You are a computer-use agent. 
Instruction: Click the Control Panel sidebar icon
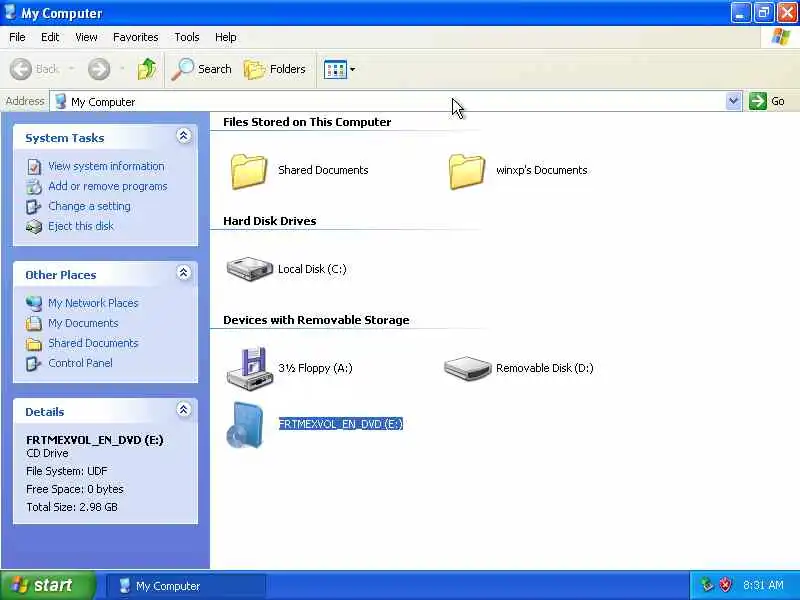pyautogui.click(x=34, y=363)
